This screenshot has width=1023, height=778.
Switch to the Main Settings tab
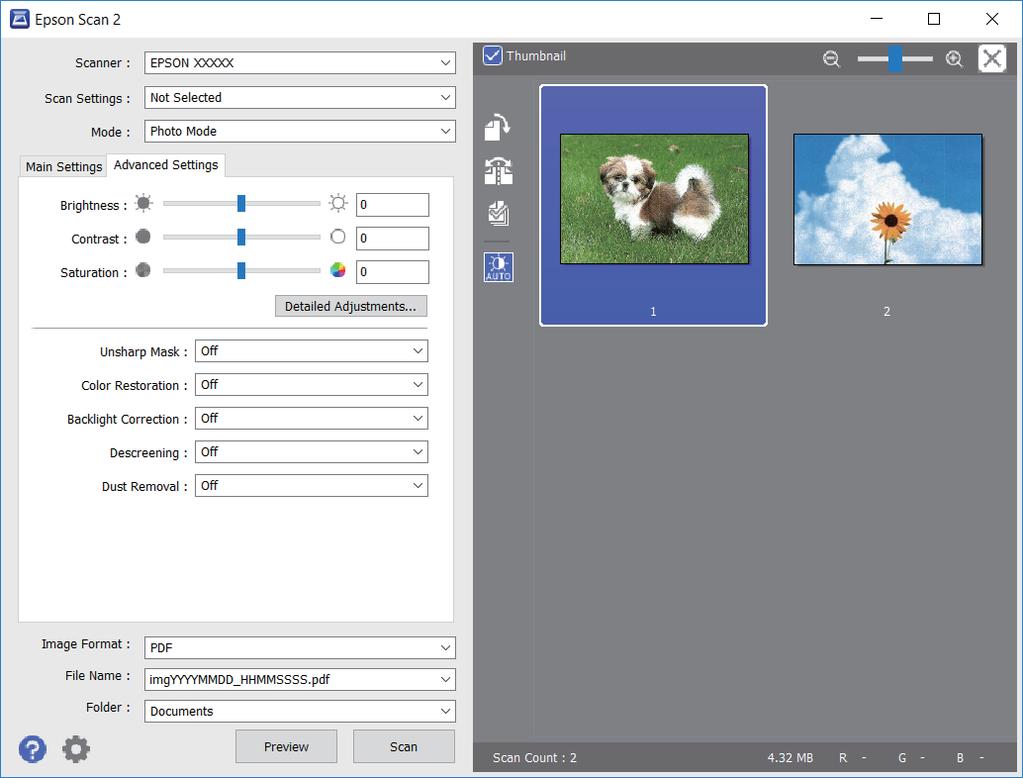coord(64,166)
